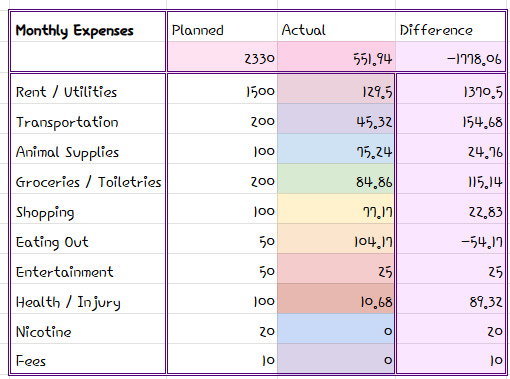The height and width of the screenshot is (379, 510).
Task: Select Groceries / Toiletries green cell 84.86
Action: coord(336,179)
